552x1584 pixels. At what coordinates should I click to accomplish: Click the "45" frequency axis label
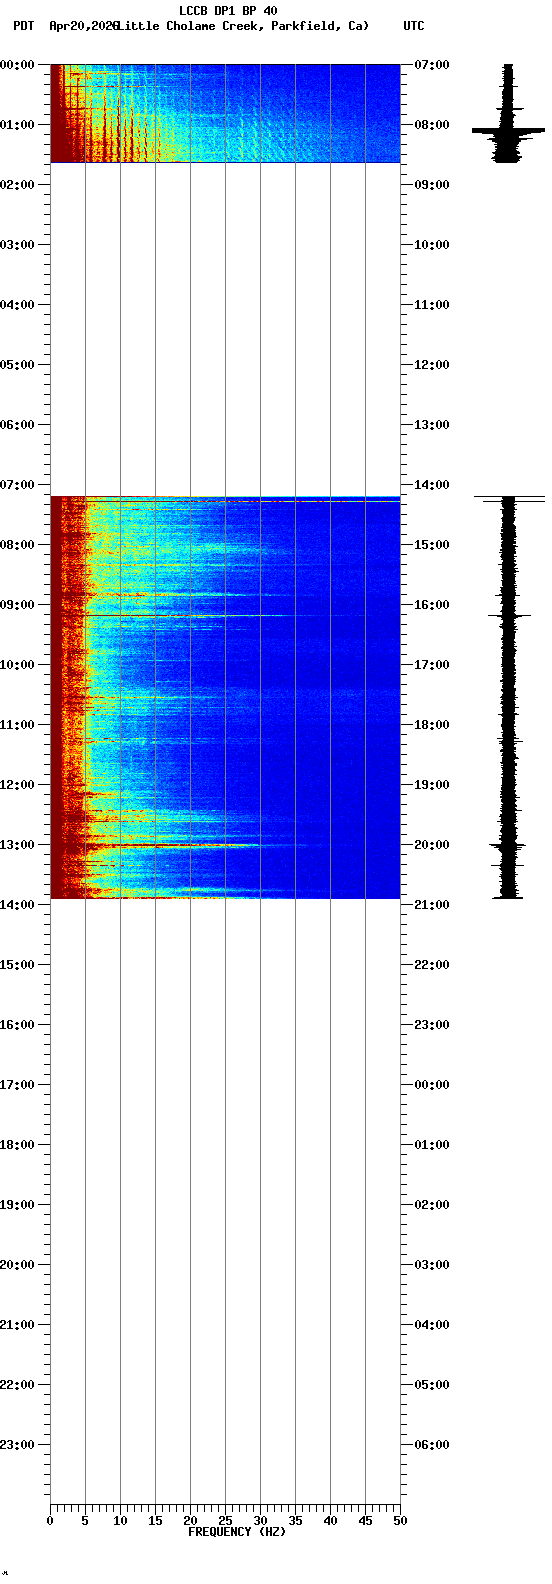(365, 1521)
